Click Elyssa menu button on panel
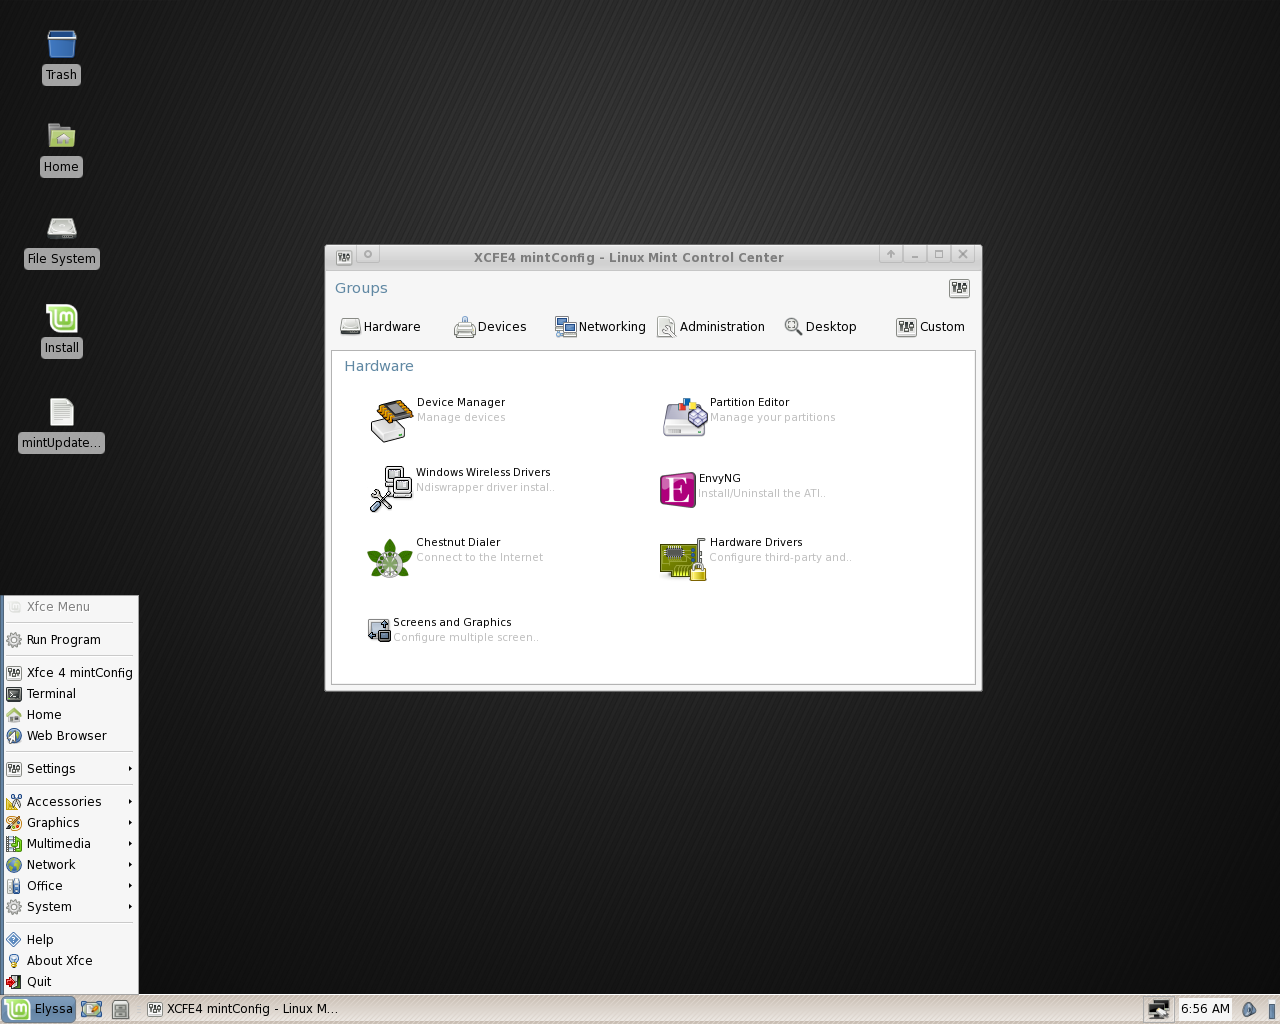The image size is (1280, 1024). (38, 1009)
